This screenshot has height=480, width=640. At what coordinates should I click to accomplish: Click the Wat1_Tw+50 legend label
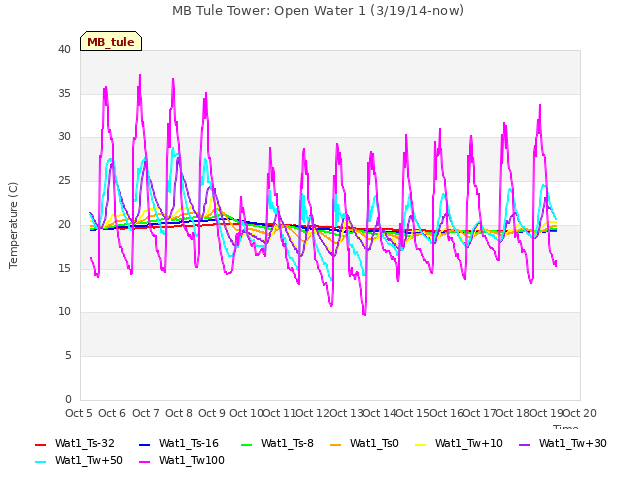pos(89,460)
